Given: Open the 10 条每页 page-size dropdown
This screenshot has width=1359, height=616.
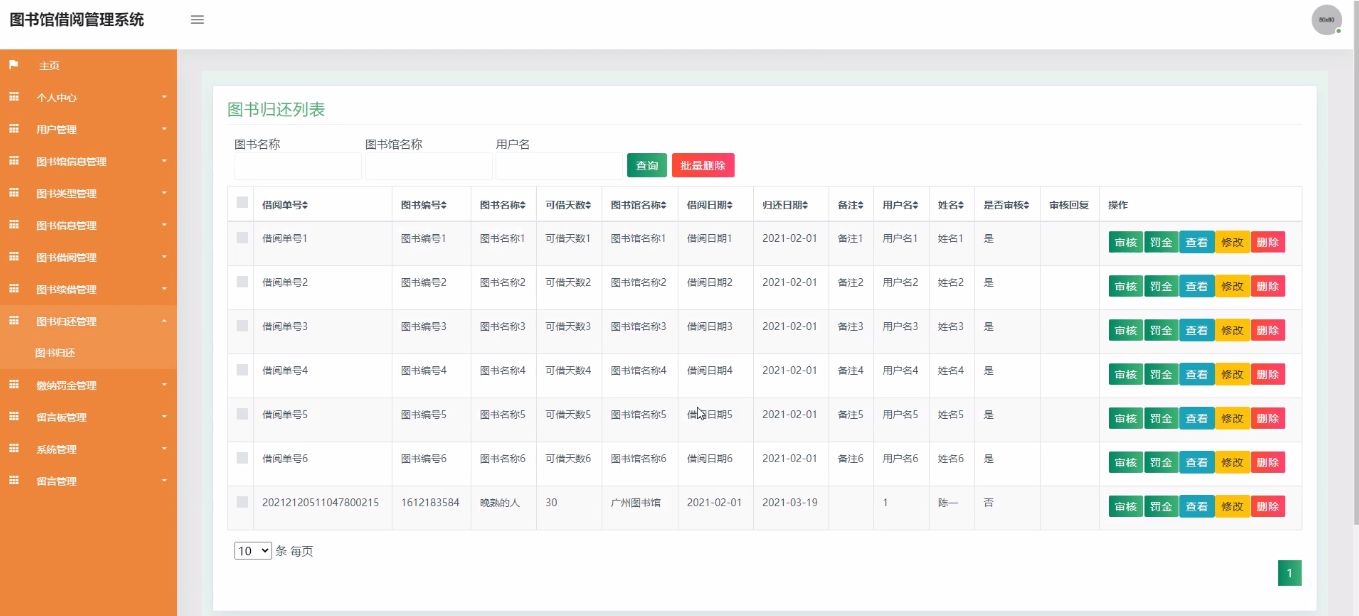Looking at the screenshot, I should tap(253, 550).
